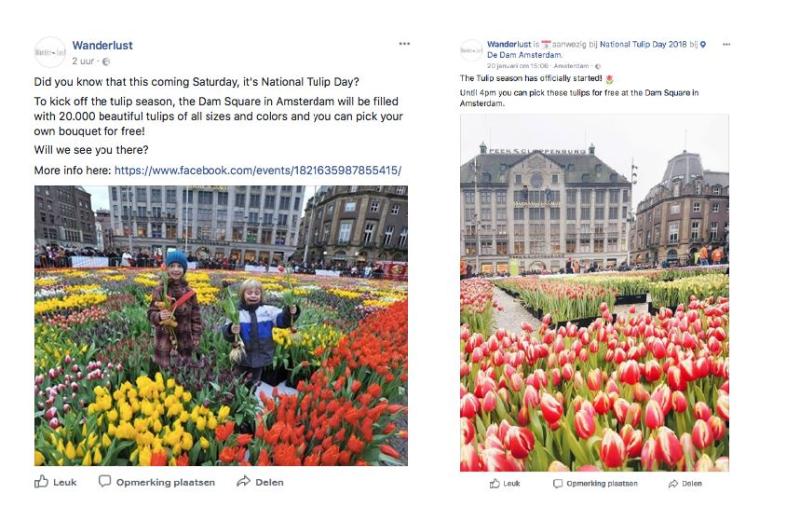Like the right post with Leuk thumbs-up

(494, 483)
